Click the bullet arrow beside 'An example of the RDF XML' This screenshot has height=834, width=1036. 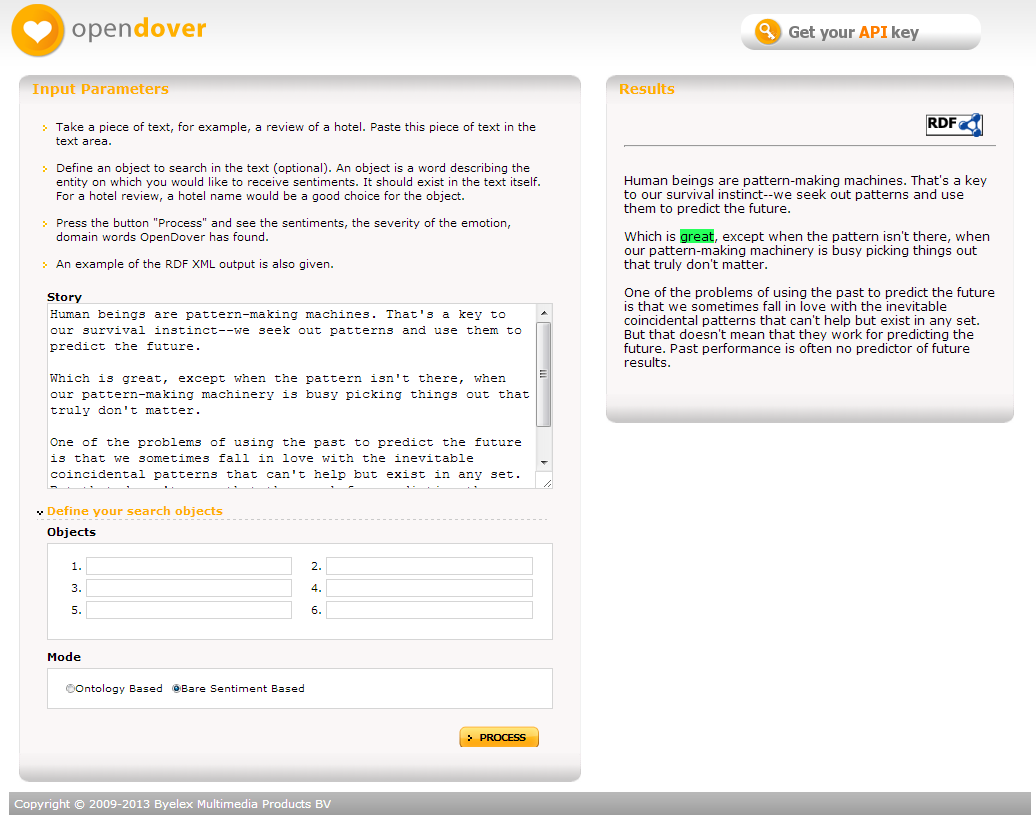45,265
